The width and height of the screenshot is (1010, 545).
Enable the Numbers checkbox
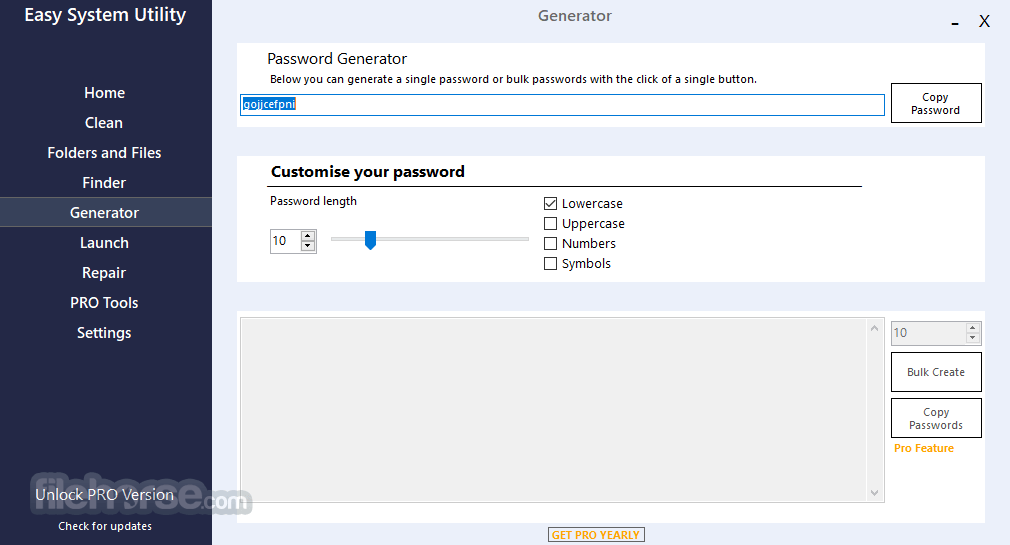click(x=550, y=244)
